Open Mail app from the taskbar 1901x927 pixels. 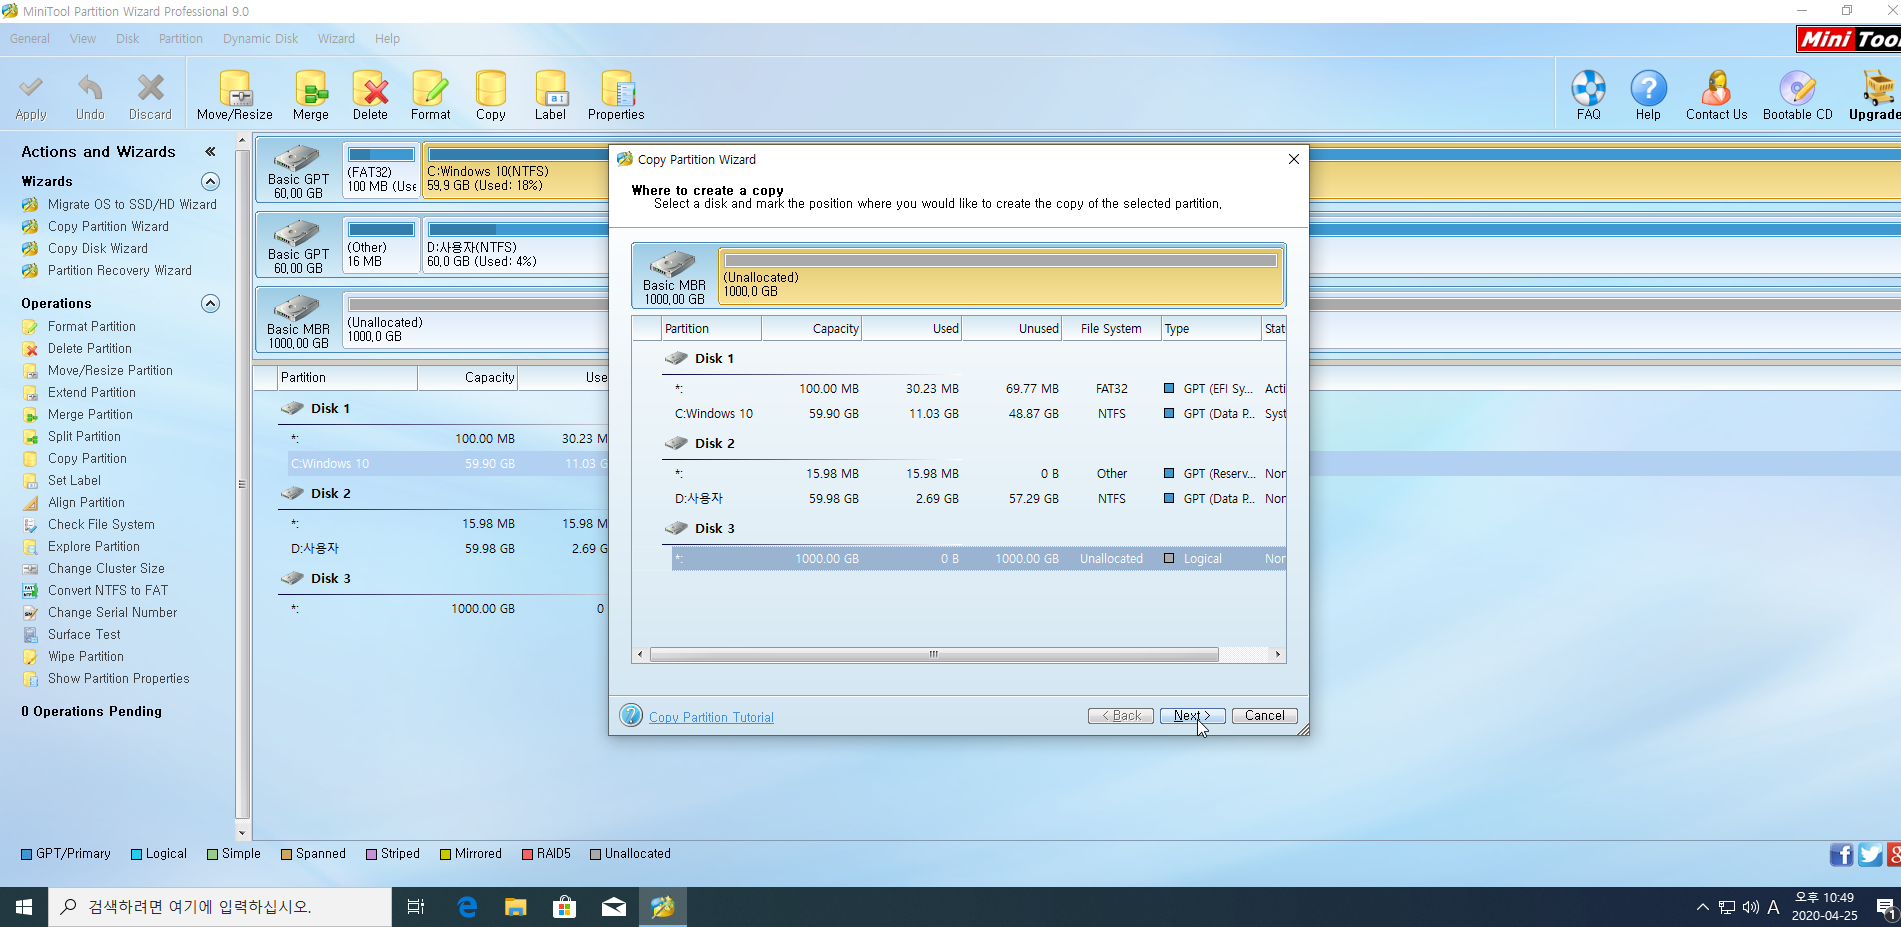(x=614, y=907)
